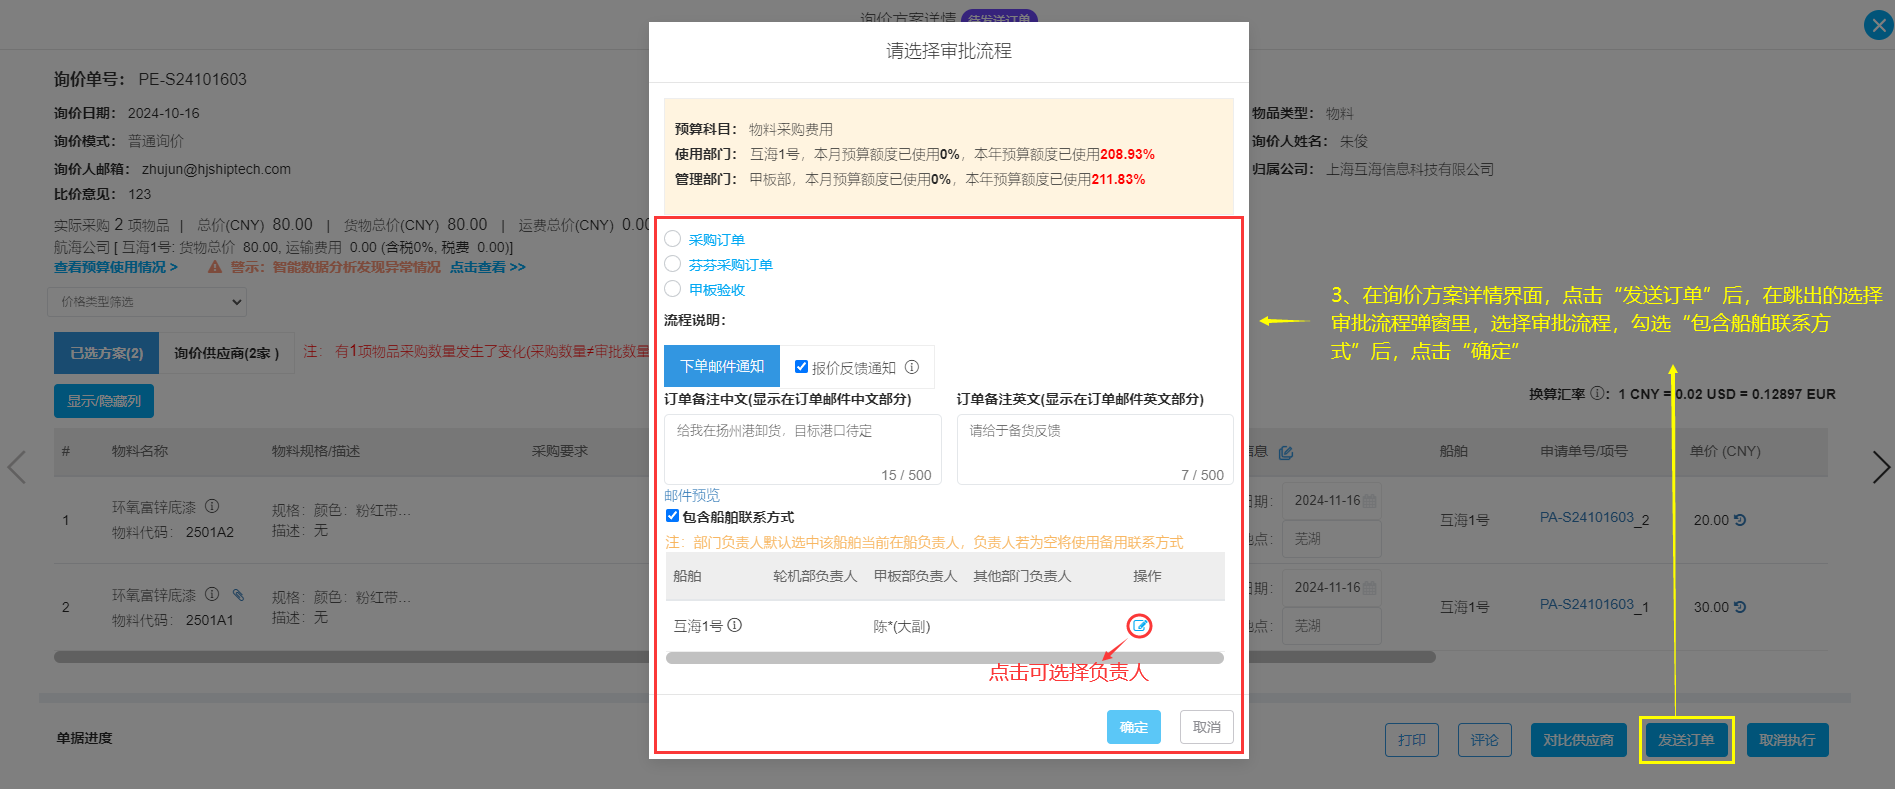Open the 邮件预览 link

(692, 496)
